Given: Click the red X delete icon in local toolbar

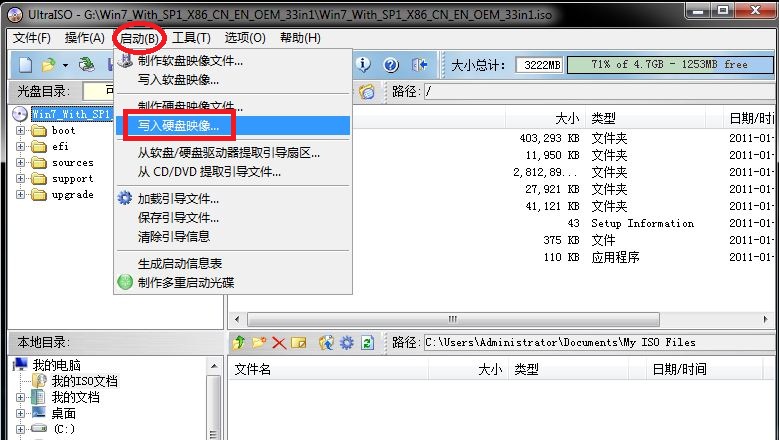Looking at the screenshot, I should pyautogui.click(x=279, y=343).
